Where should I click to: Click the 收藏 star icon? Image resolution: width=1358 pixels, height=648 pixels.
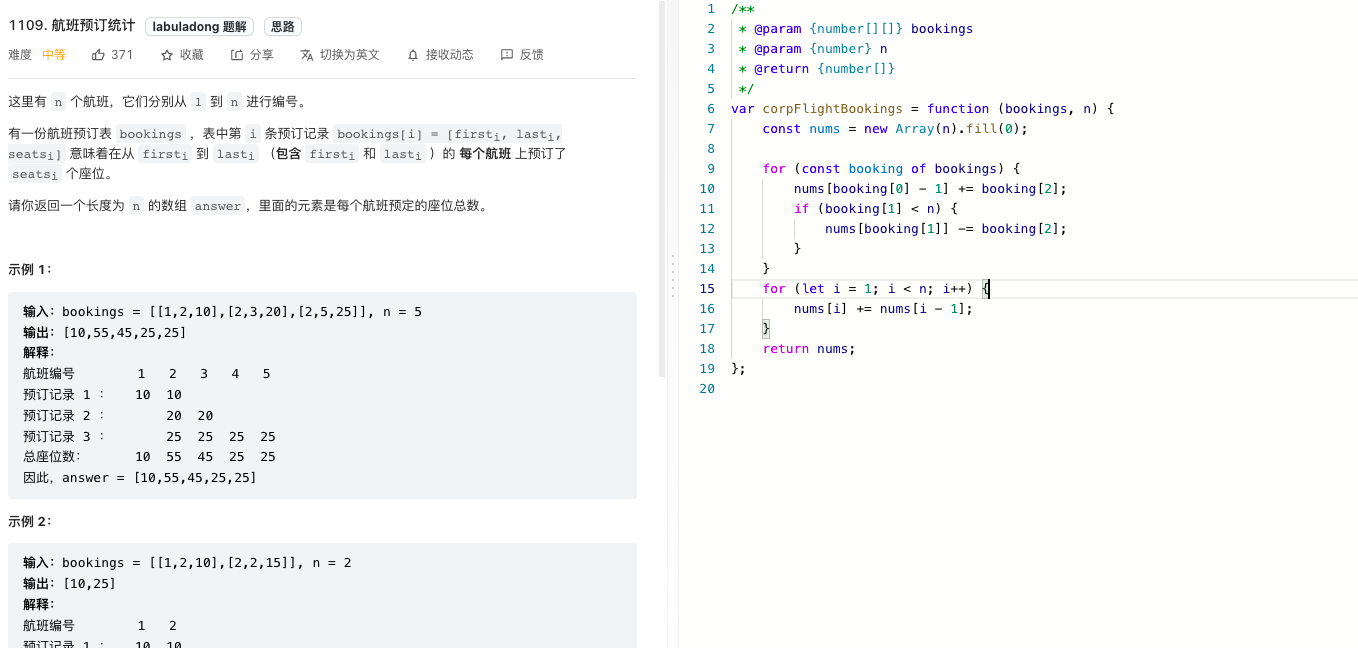[x=167, y=55]
